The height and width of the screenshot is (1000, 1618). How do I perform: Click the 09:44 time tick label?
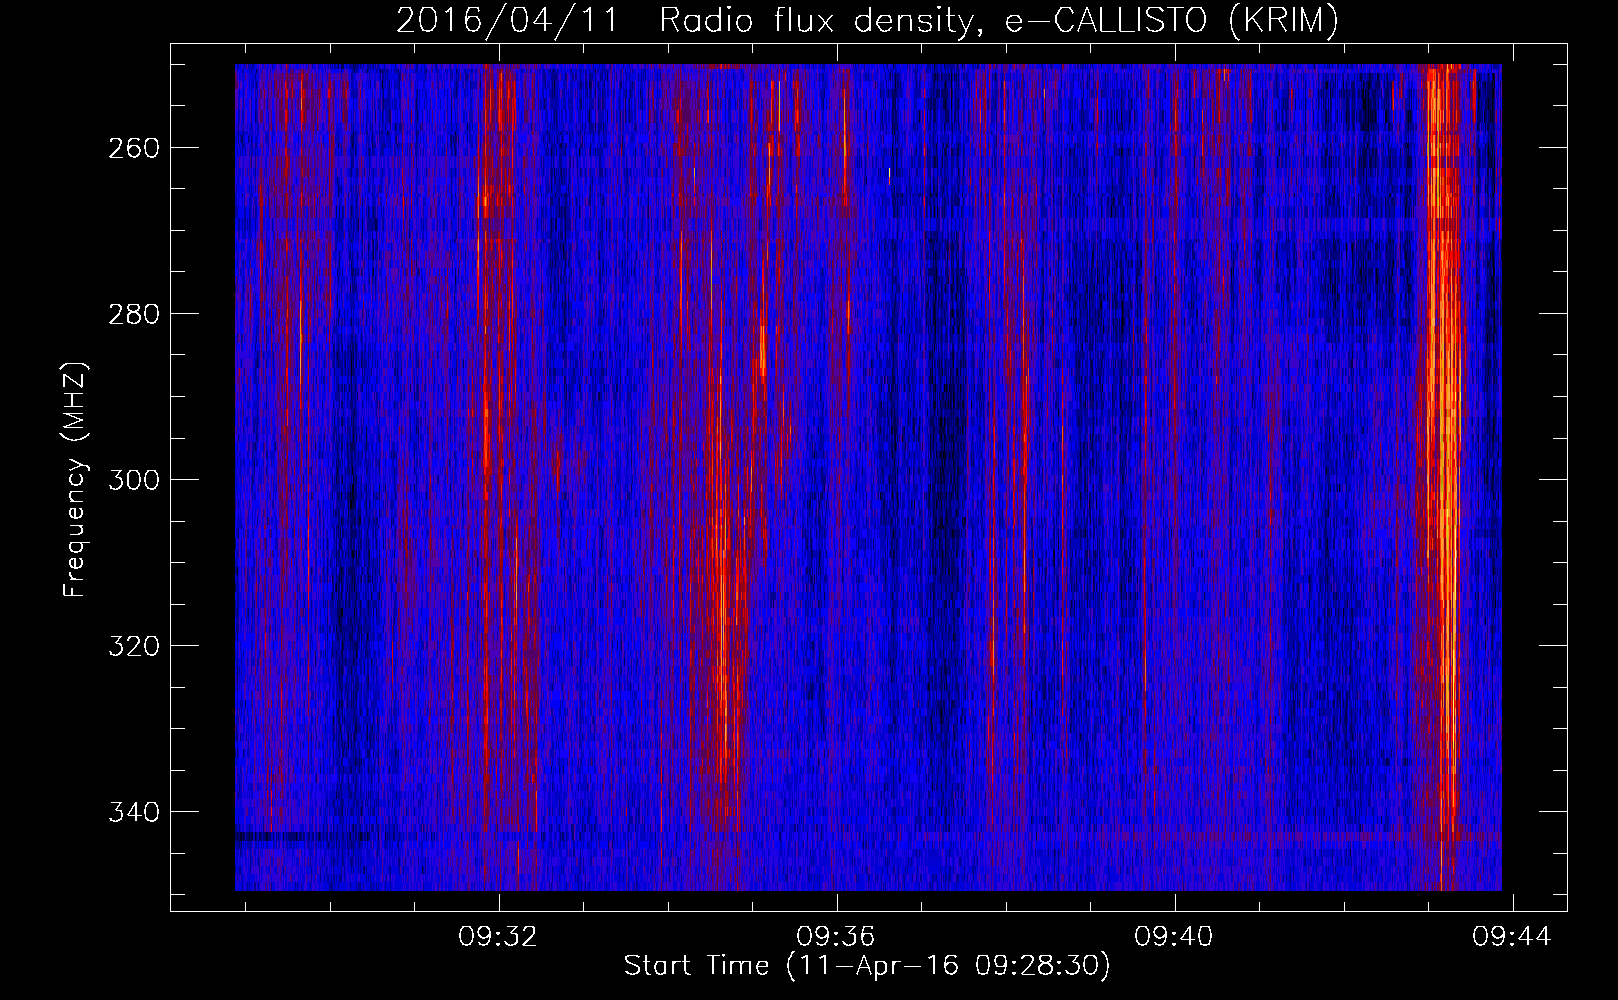(x=1512, y=936)
